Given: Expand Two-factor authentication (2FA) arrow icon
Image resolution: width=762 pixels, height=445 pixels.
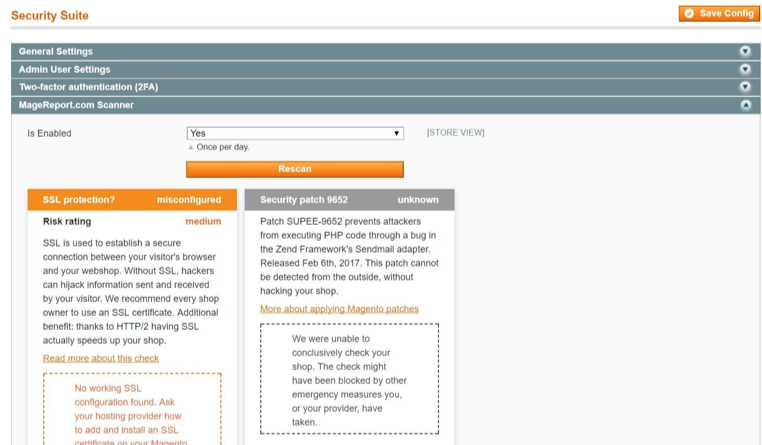Looking at the screenshot, I should (x=745, y=87).
